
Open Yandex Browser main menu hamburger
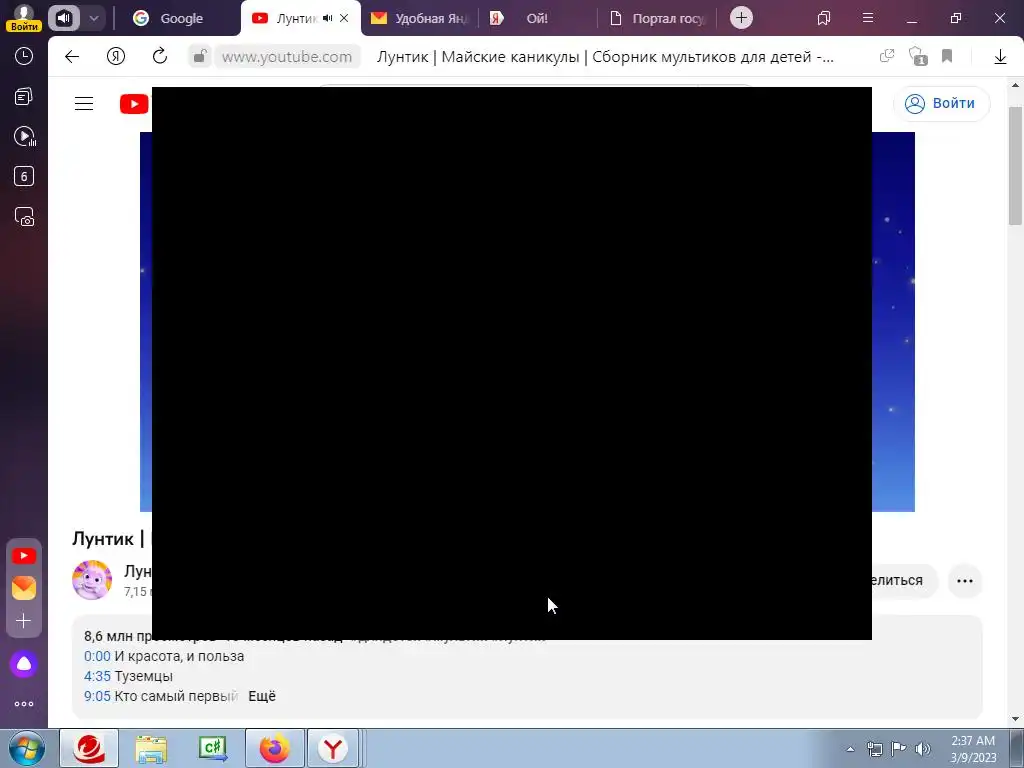coord(868,18)
